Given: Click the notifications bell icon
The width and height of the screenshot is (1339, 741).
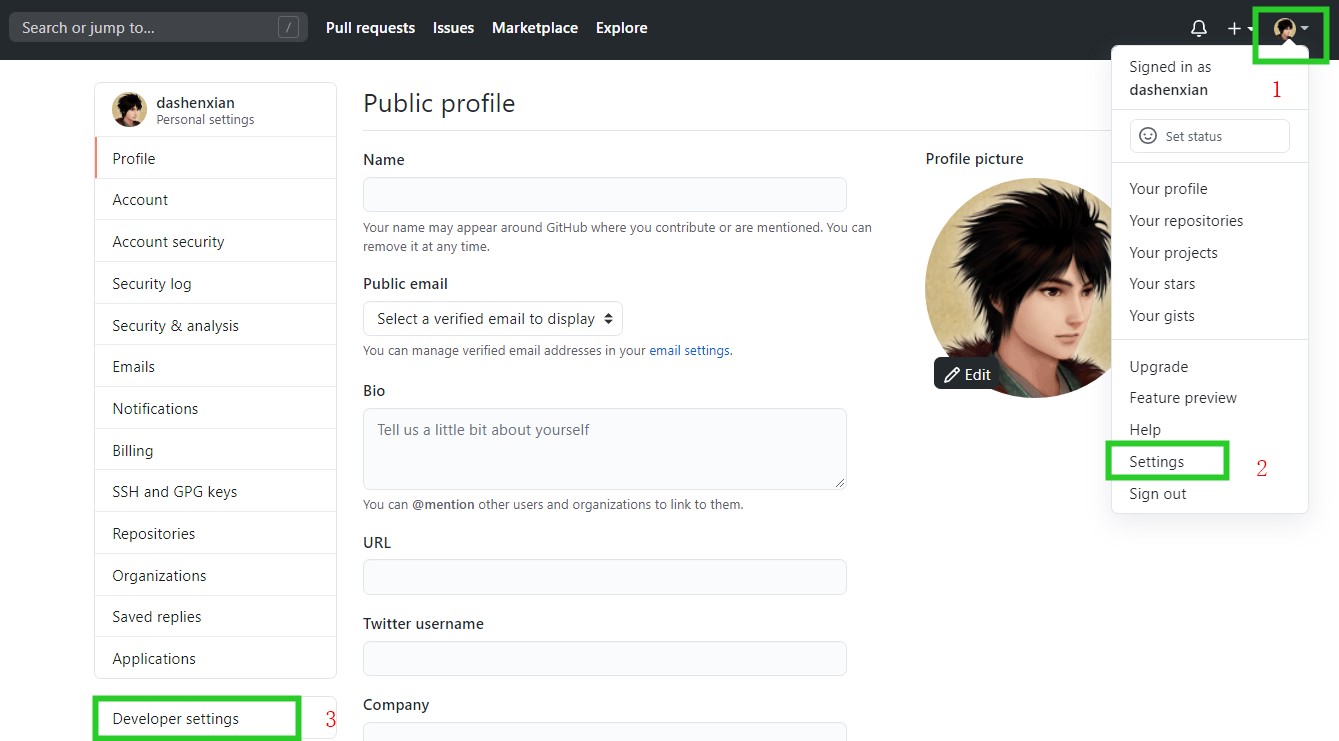Looking at the screenshot, I should [x=1198, y=29].
